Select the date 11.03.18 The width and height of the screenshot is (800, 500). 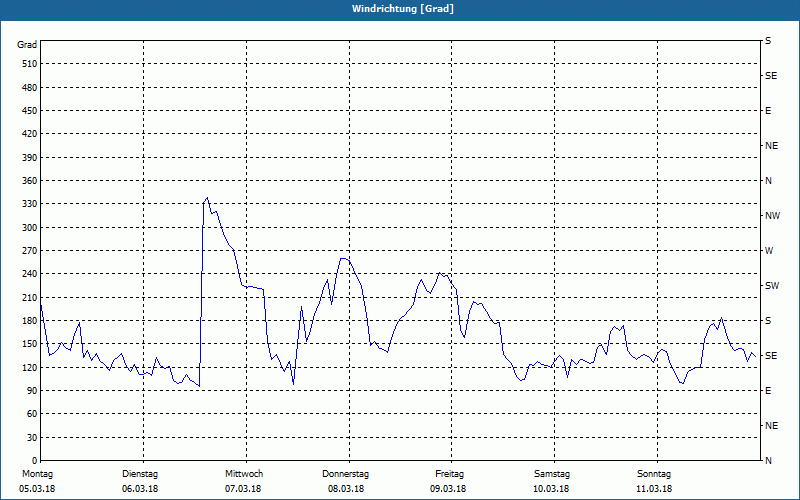click(654, 489)
